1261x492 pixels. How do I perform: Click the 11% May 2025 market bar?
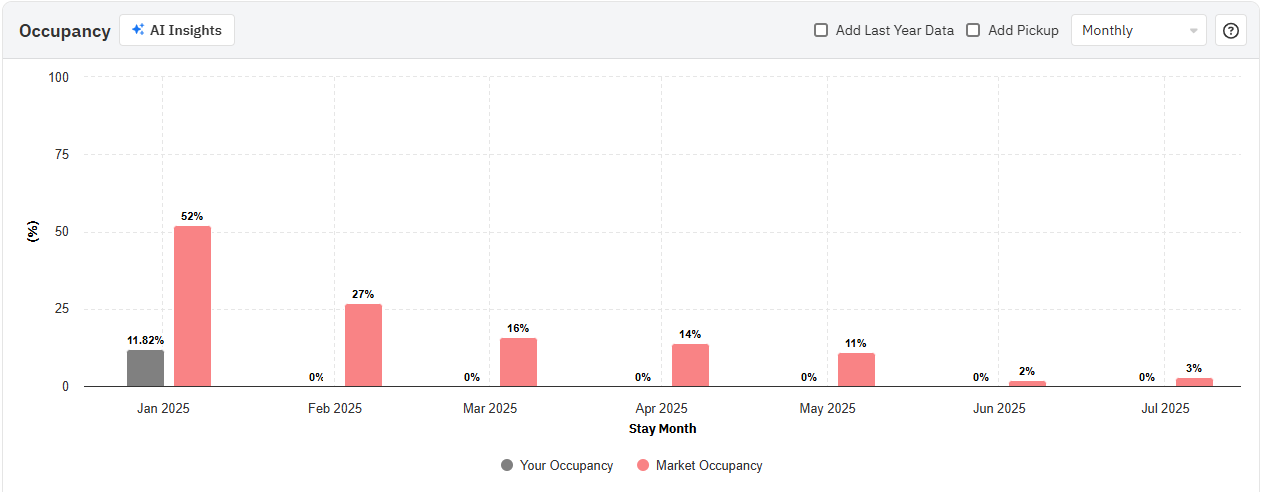pos(856,370)
